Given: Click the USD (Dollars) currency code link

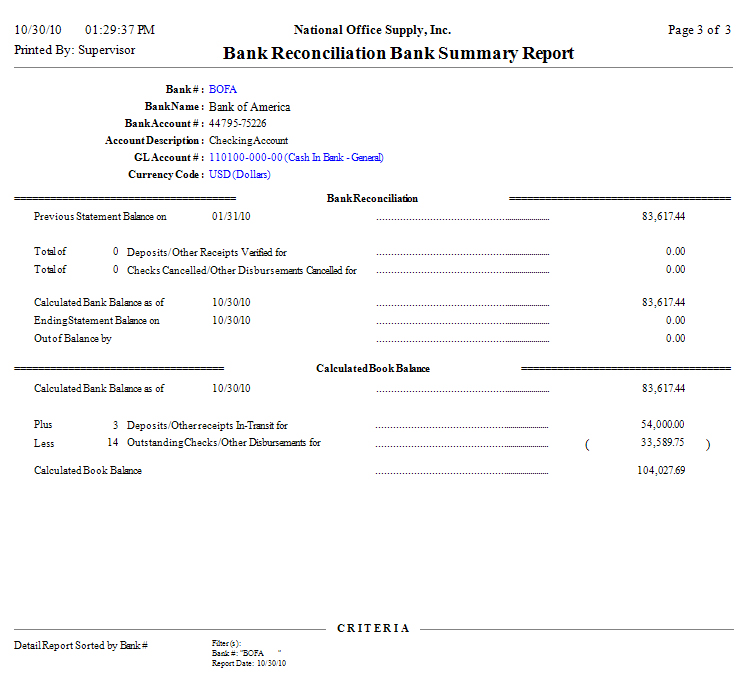Looking at the screenshot, I should [239, 174].
